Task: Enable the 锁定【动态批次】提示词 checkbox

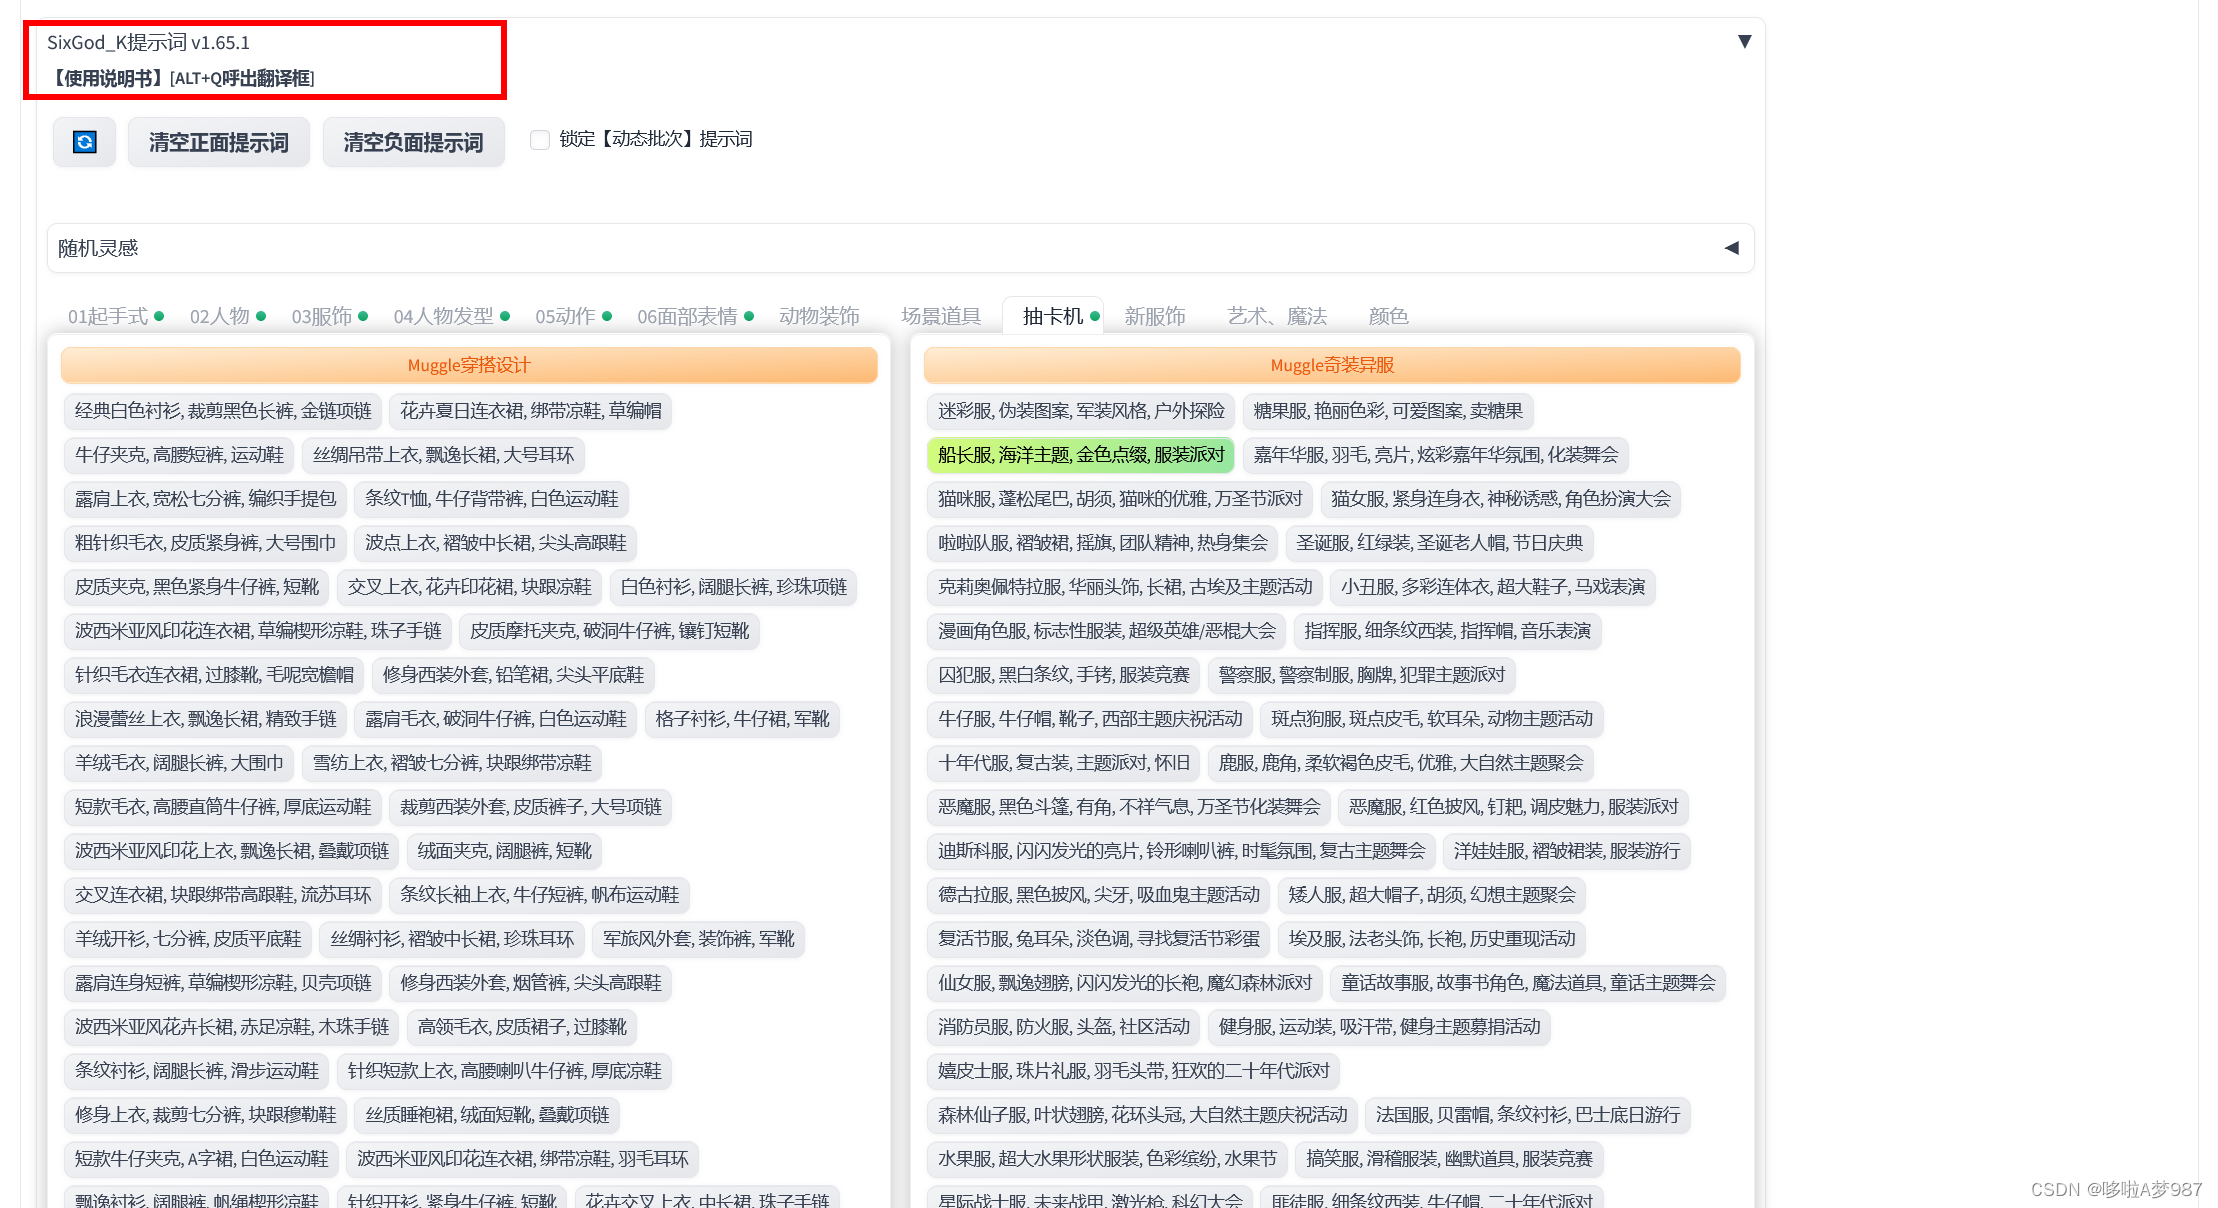Action: tap(540, 140)
